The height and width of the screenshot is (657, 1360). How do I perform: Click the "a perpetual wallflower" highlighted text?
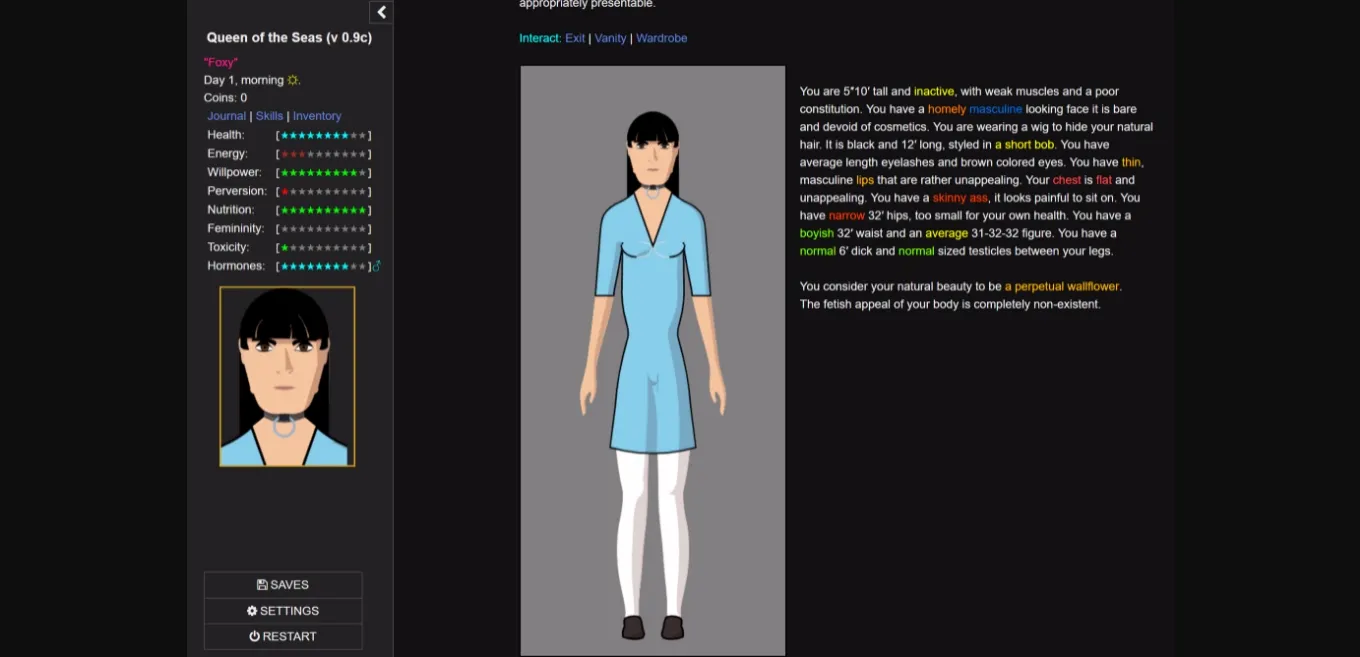point(1062,286)
